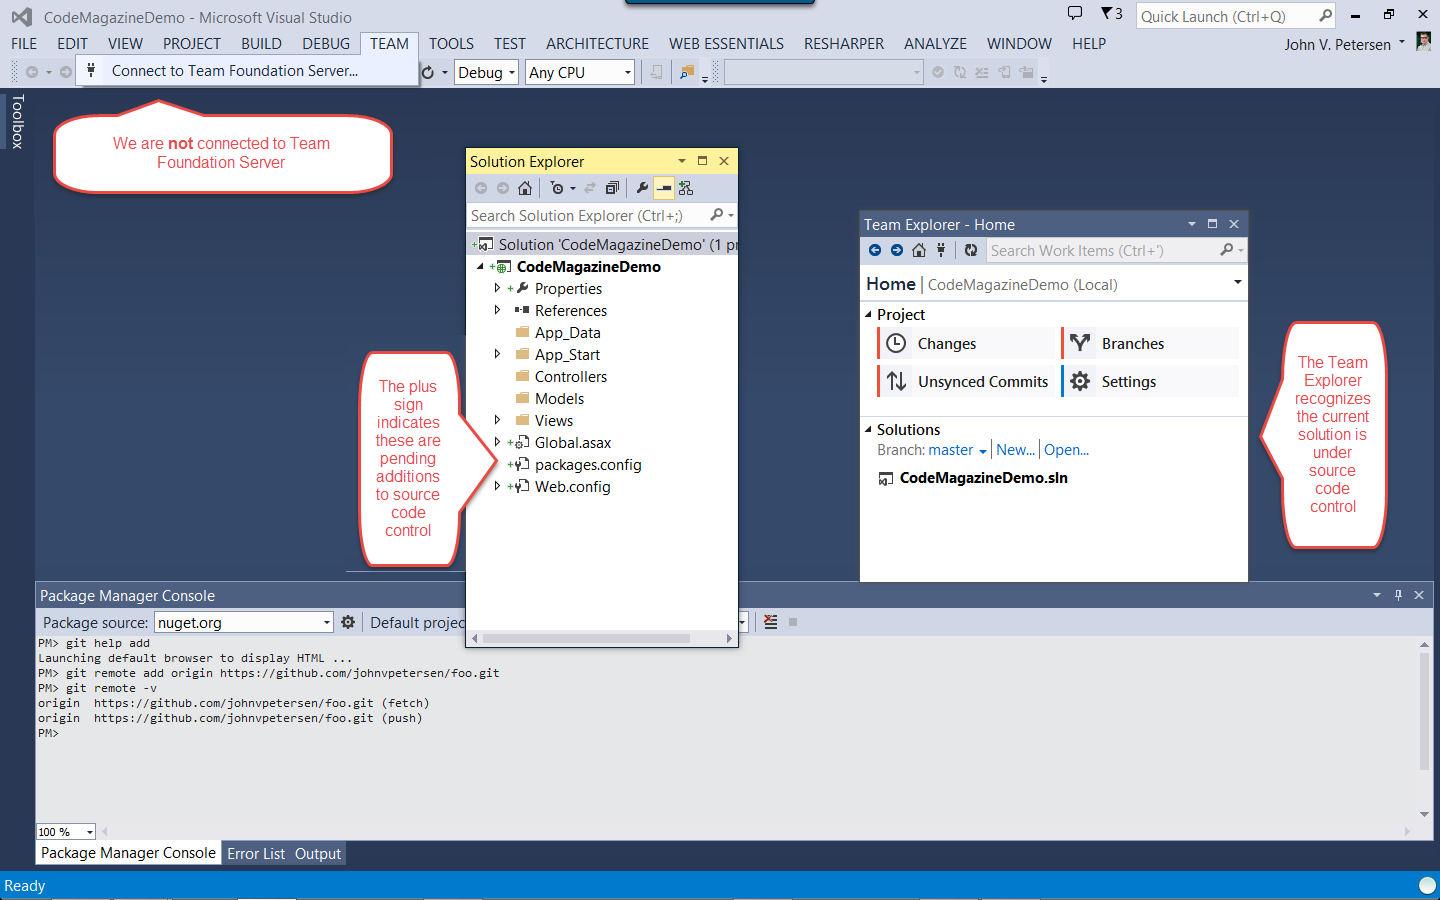Expand Properties node in Solution Explorer
The image size is (1440, 900).
pos(497,288)
